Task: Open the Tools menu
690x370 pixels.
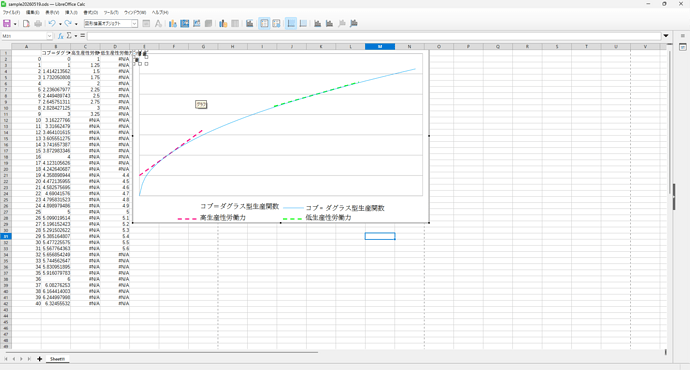Action: tap(111, 13)
